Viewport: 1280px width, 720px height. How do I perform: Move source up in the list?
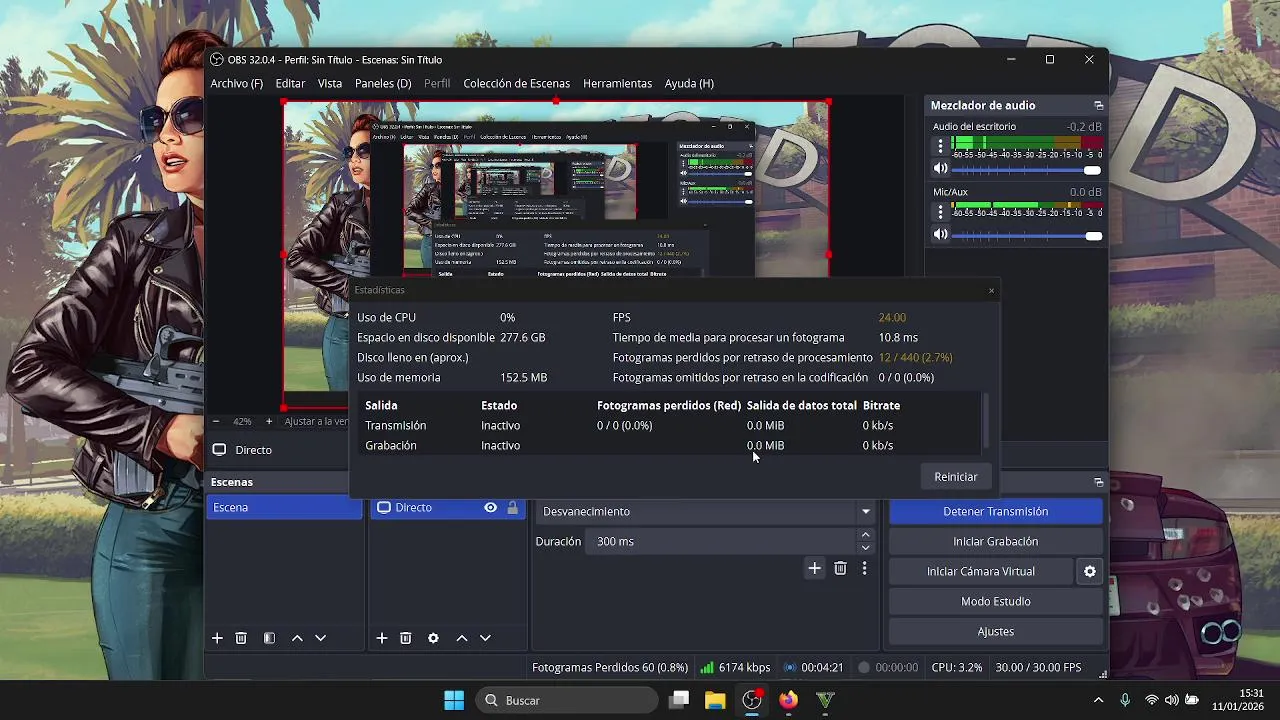point(461,638)
